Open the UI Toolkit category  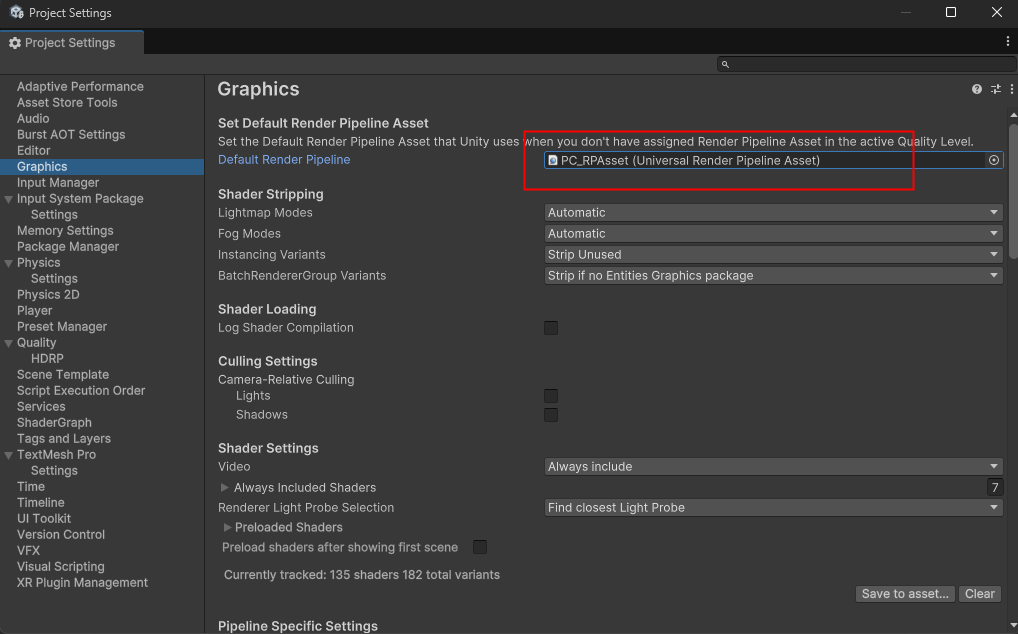[x=43, y=518]
